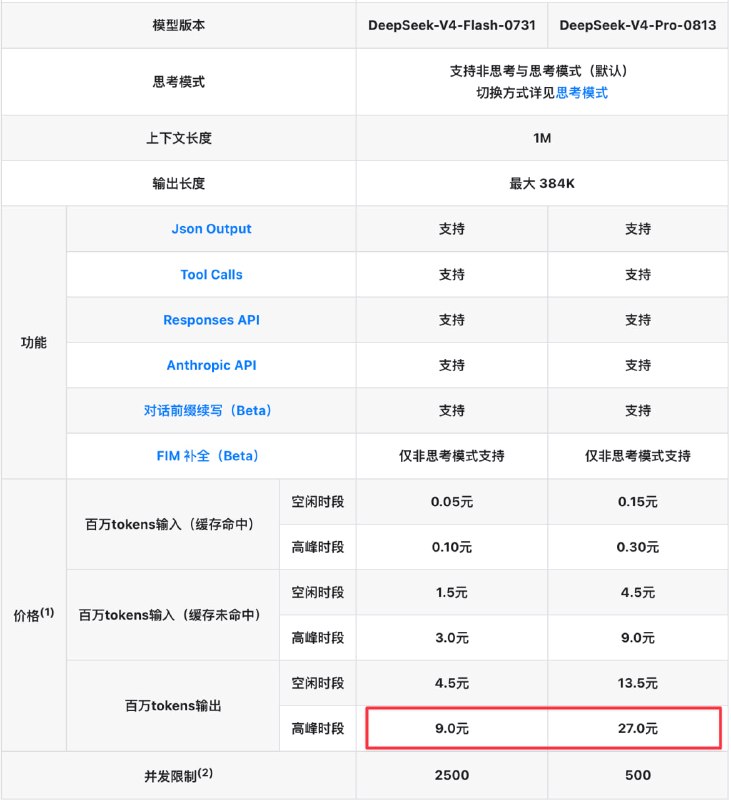731x800 pixels.
Task: Click 百万tokens输入（缓存命中）label
Action: point(169,524)
